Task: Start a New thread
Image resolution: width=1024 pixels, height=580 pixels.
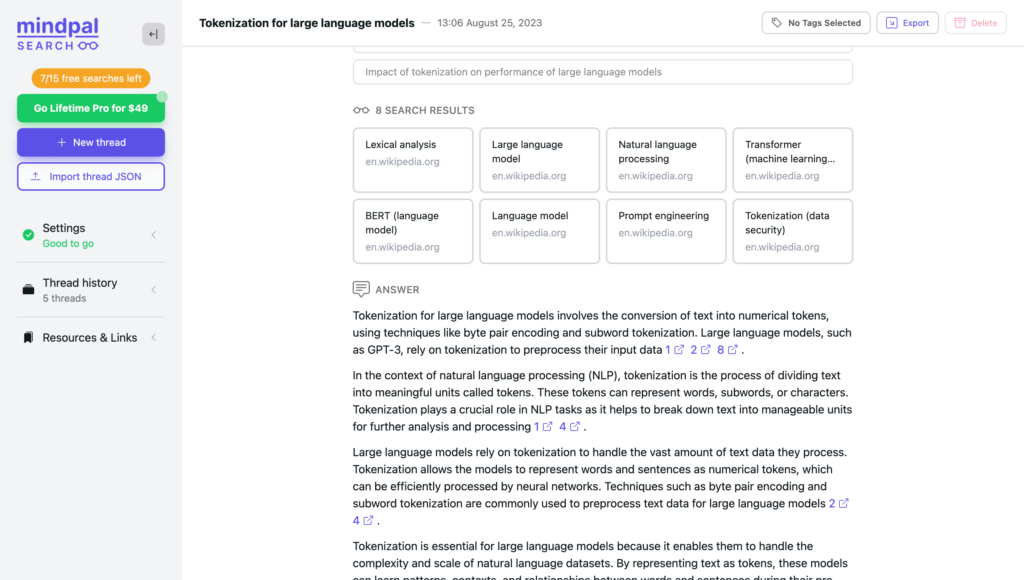Action: (x=91, y=142)
